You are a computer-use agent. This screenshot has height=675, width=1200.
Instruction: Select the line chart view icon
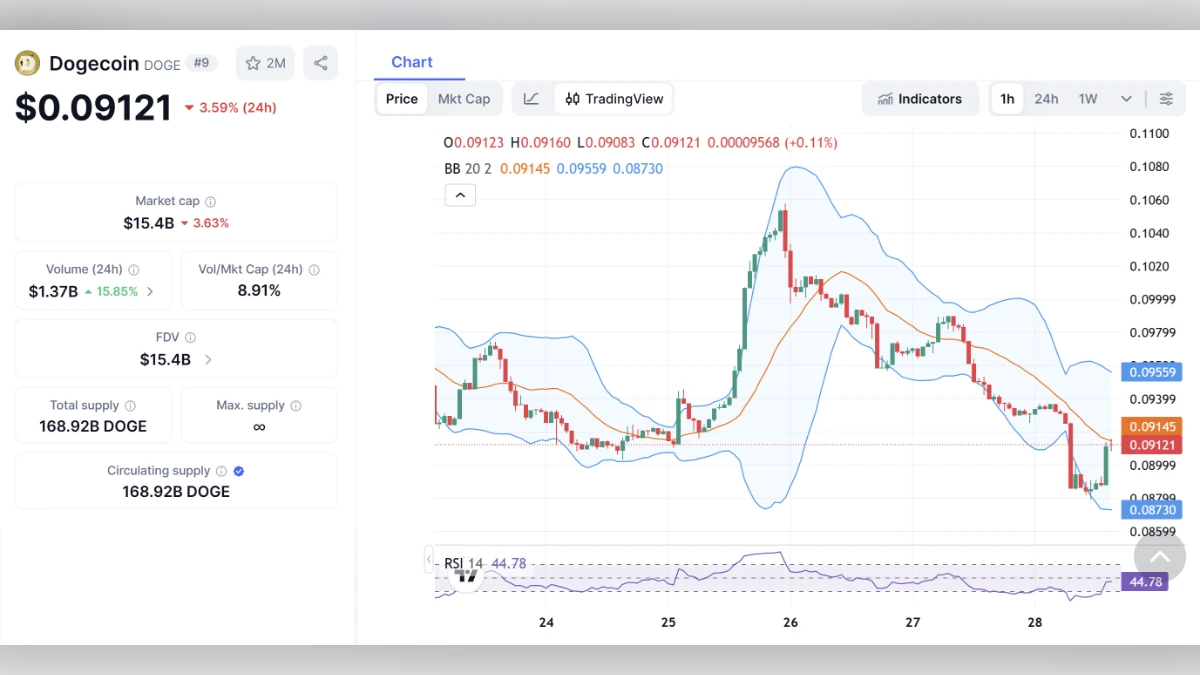[x=531, y=98]
